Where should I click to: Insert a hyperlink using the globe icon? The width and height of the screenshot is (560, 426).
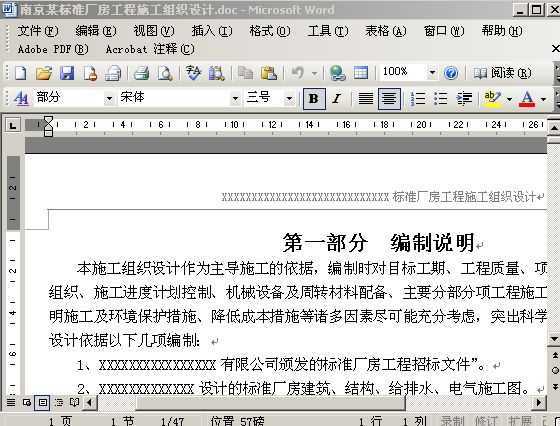[337, 73]
